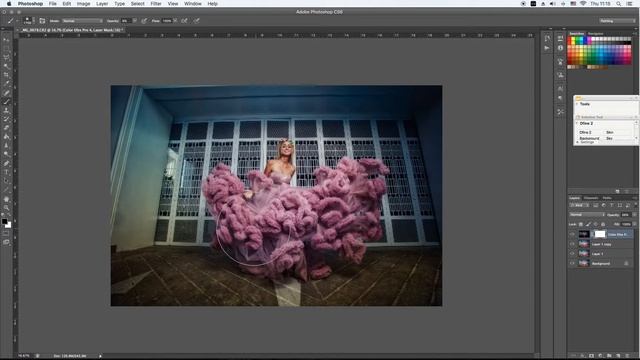Image resolution: width=640 pixels, height=360 pixels.
Task: Open the Filter menu
Action: (156, 4)
